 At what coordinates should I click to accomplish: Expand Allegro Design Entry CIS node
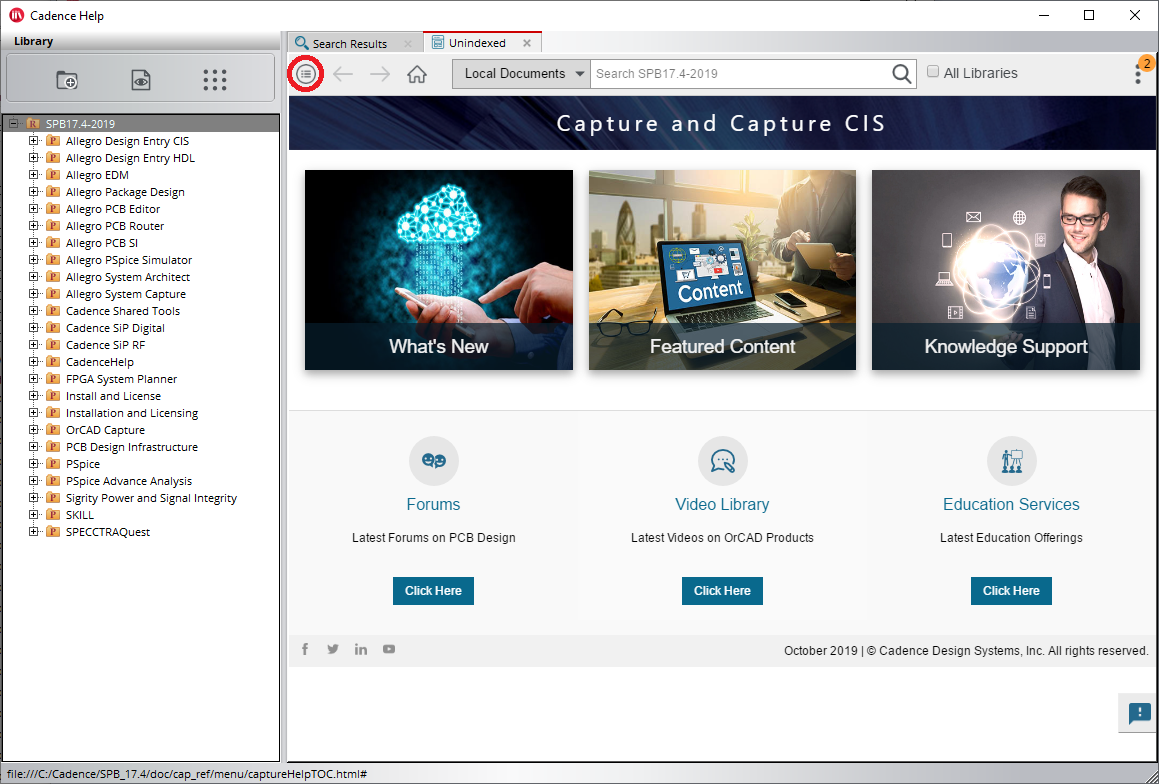point(33,140)
